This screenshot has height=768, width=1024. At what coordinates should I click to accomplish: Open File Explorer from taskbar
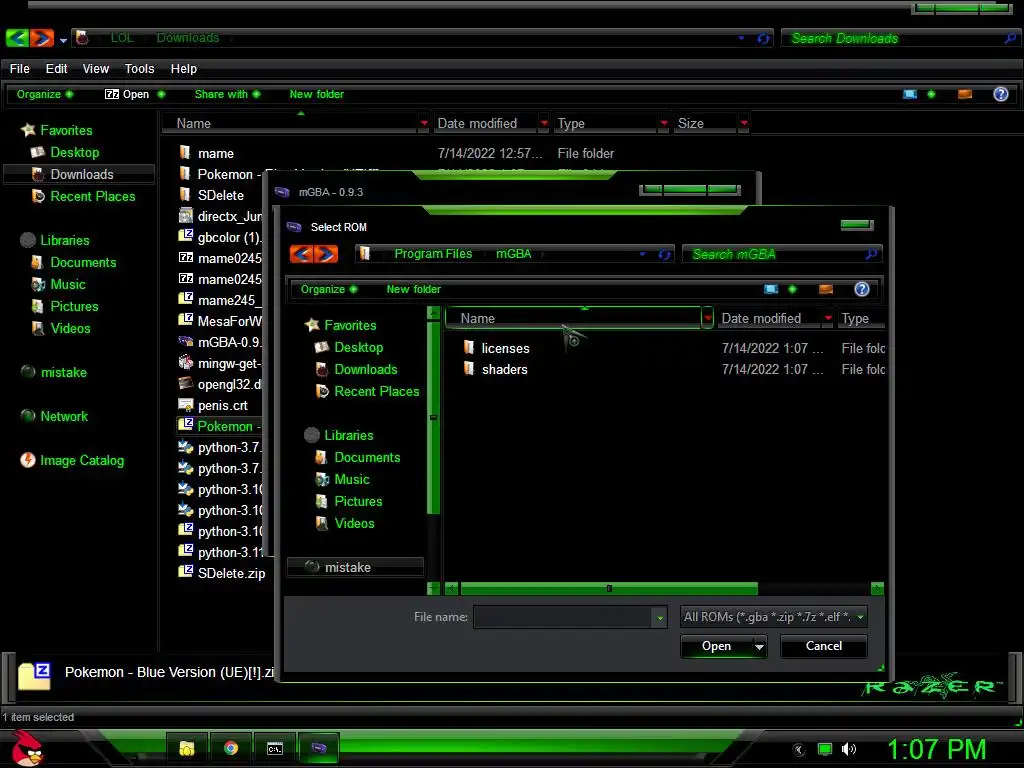click(187, 748)
